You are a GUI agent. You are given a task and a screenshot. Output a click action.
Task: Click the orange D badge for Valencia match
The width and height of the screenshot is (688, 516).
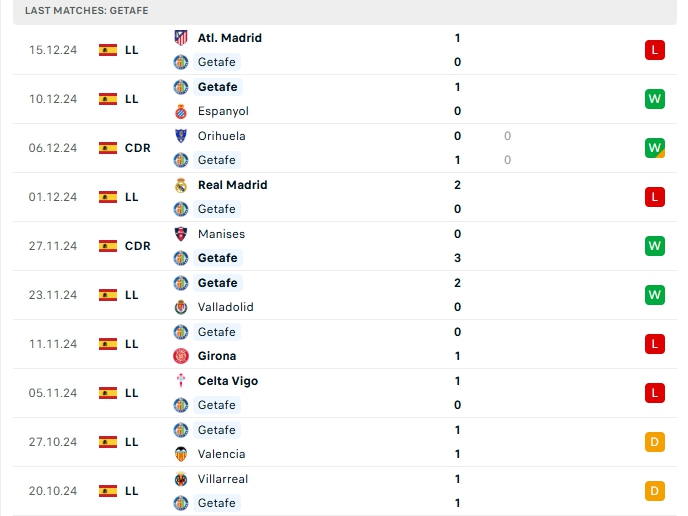[655, 442]
